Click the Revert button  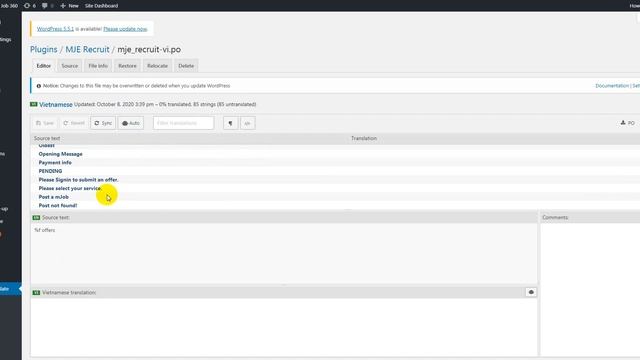coord(74,123)
